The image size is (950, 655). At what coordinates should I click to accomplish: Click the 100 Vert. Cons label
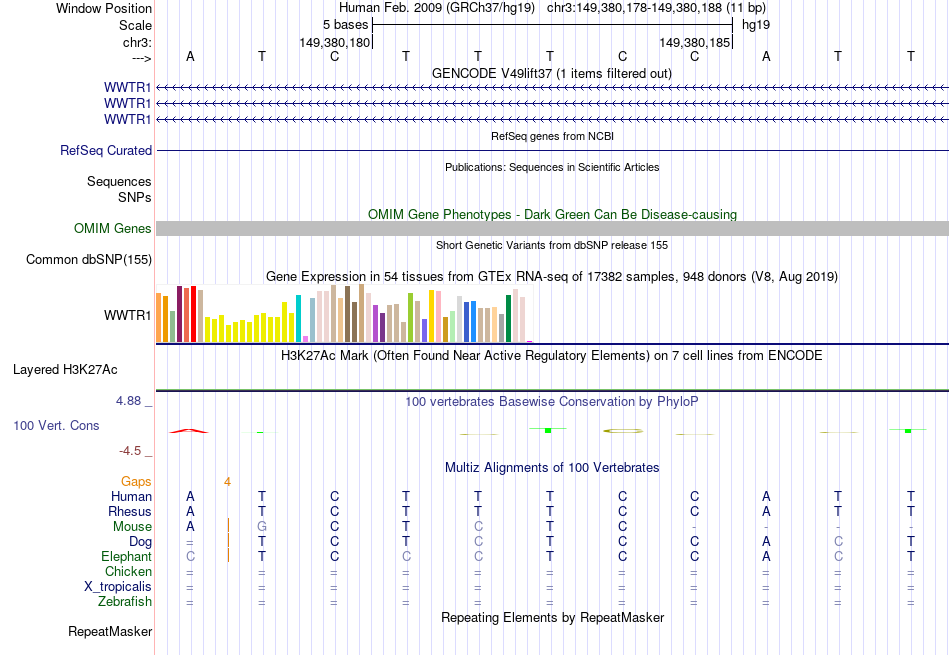56,425
